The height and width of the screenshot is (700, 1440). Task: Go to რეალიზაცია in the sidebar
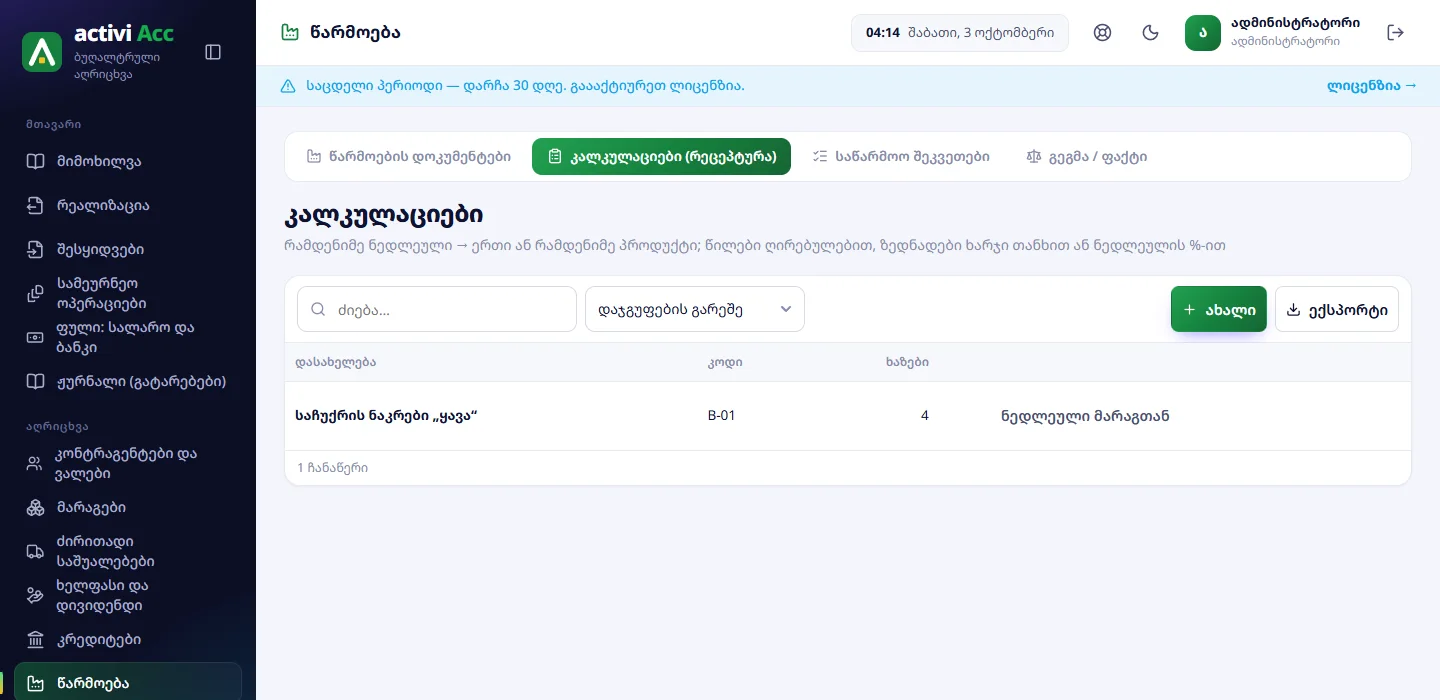[x=128, y=206]
